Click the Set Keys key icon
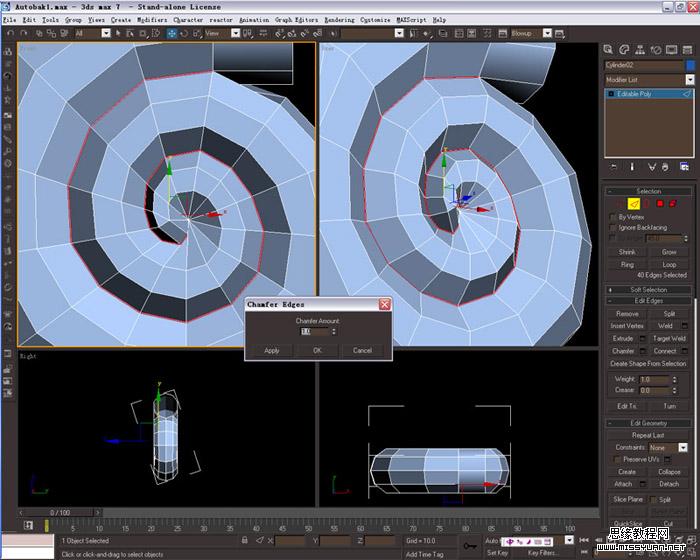The image size is (700, 560). click(x=470, y=546)
